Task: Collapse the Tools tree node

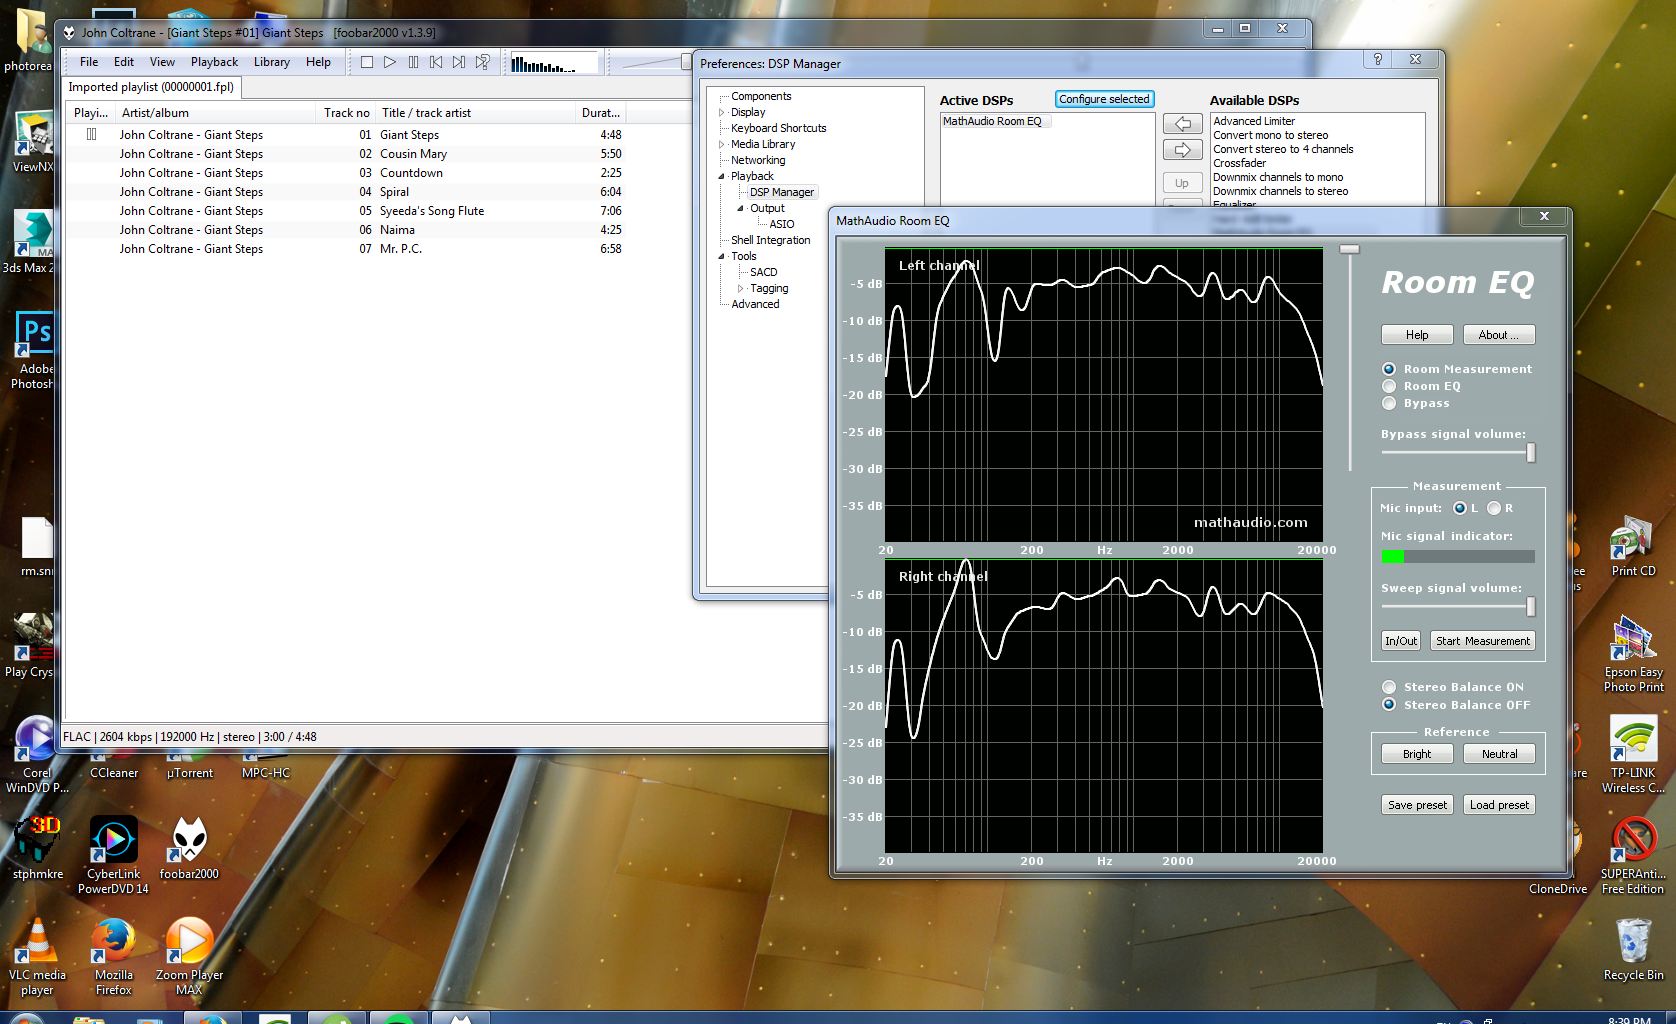Action: click(722, 256)
